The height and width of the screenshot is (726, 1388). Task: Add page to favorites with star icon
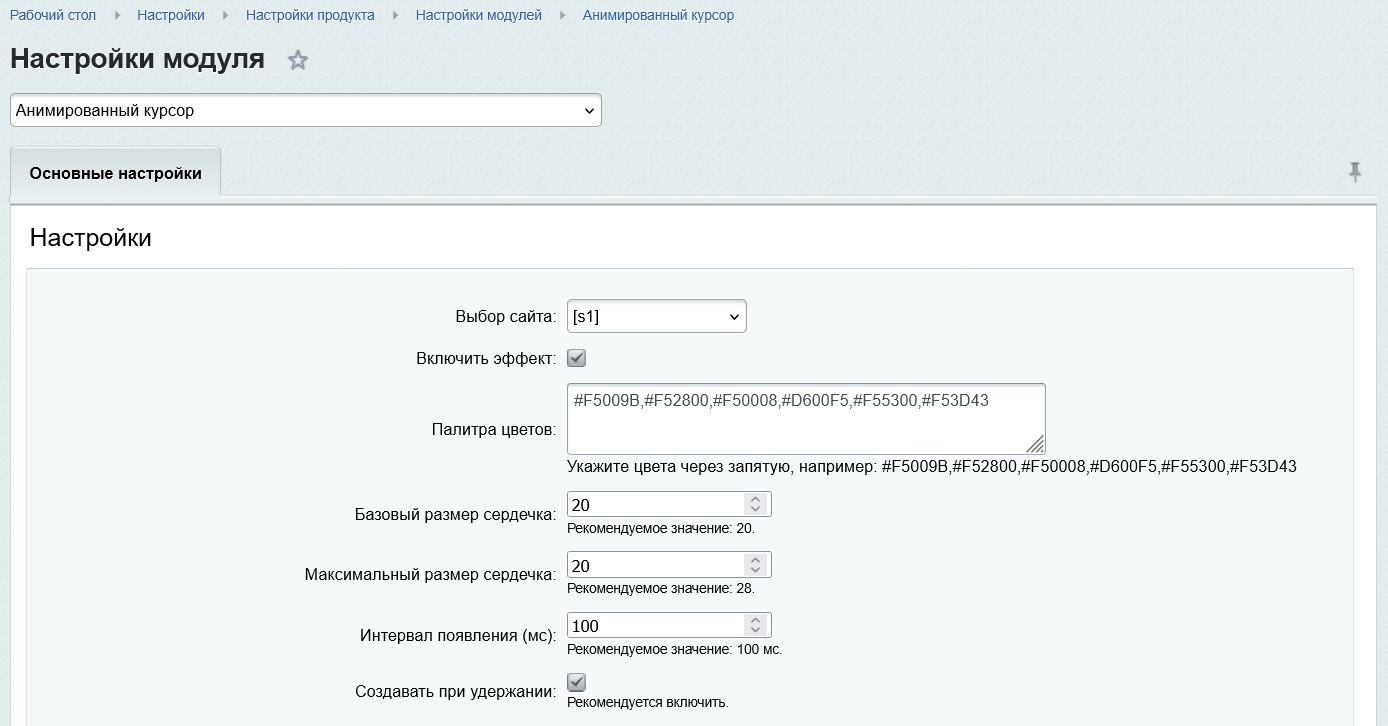[298, 61]
